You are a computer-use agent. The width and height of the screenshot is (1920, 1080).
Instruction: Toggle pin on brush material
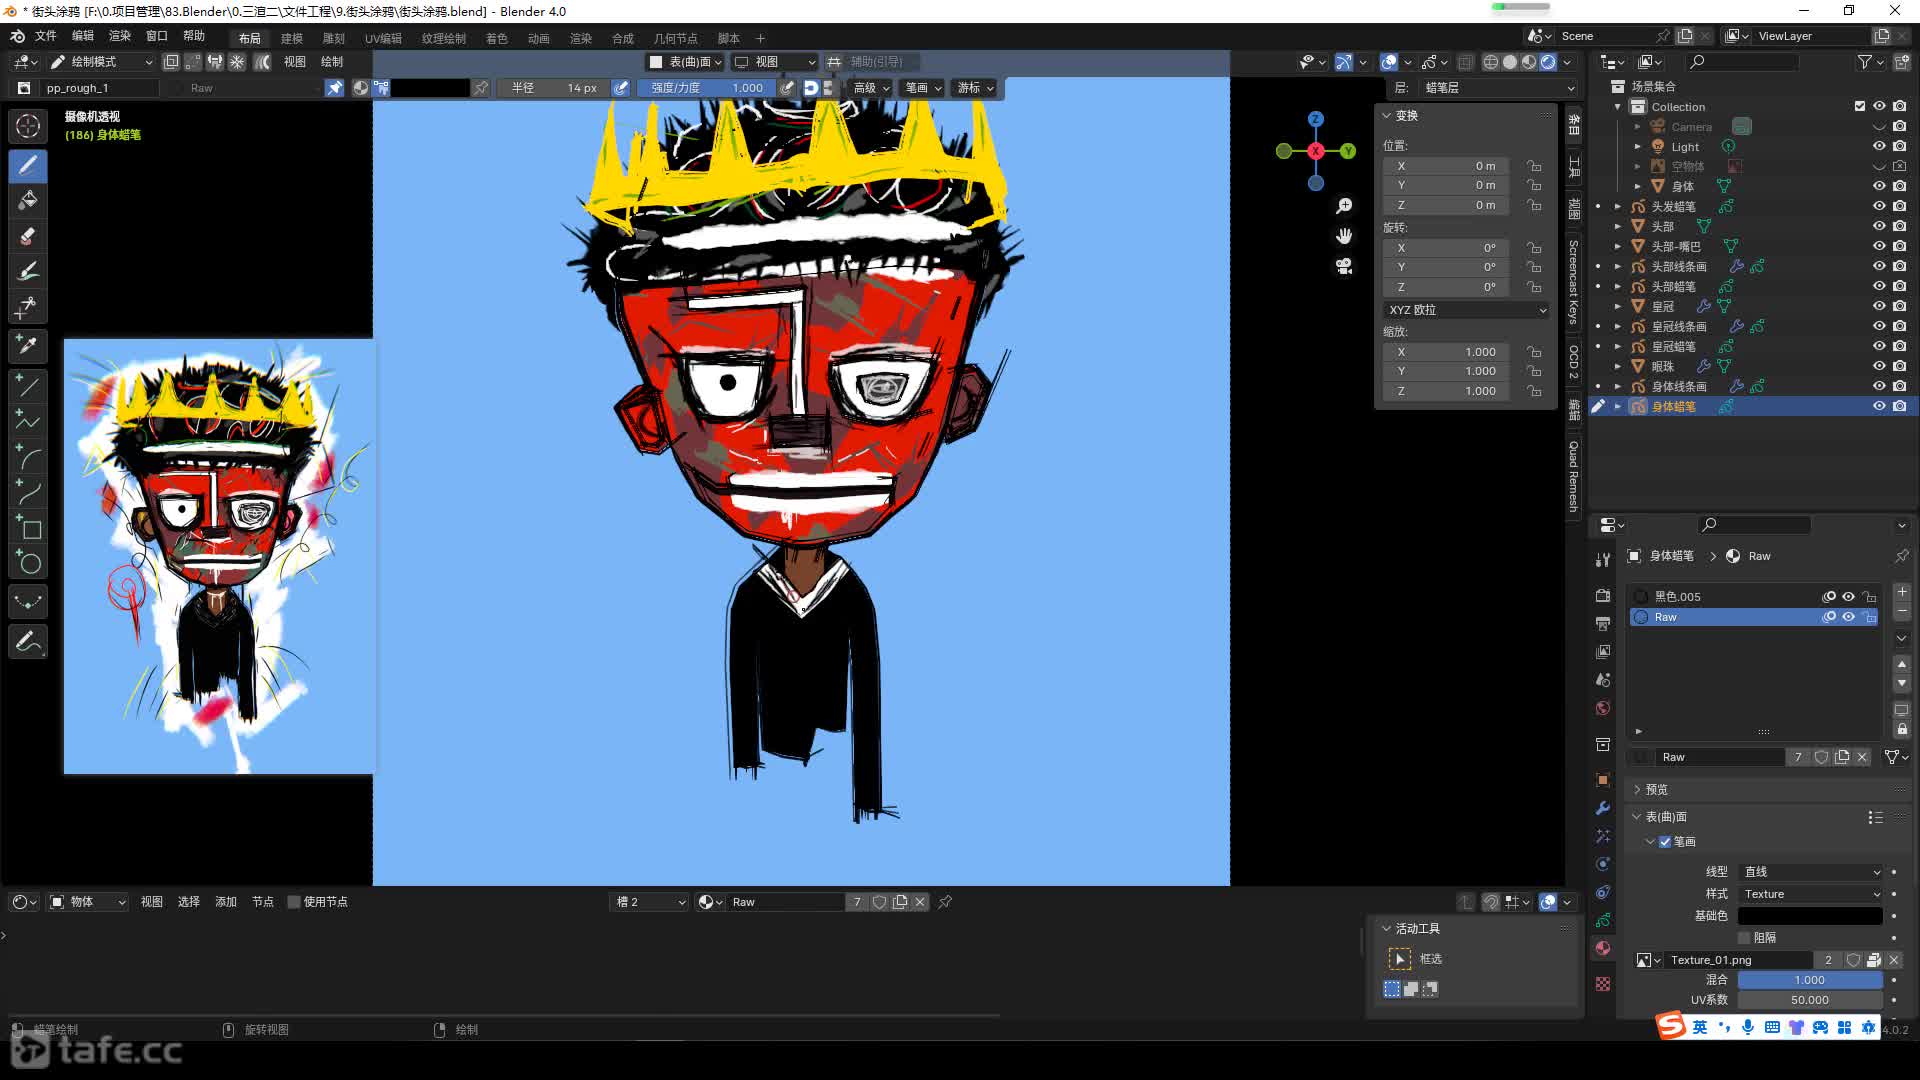pos(335,88)
